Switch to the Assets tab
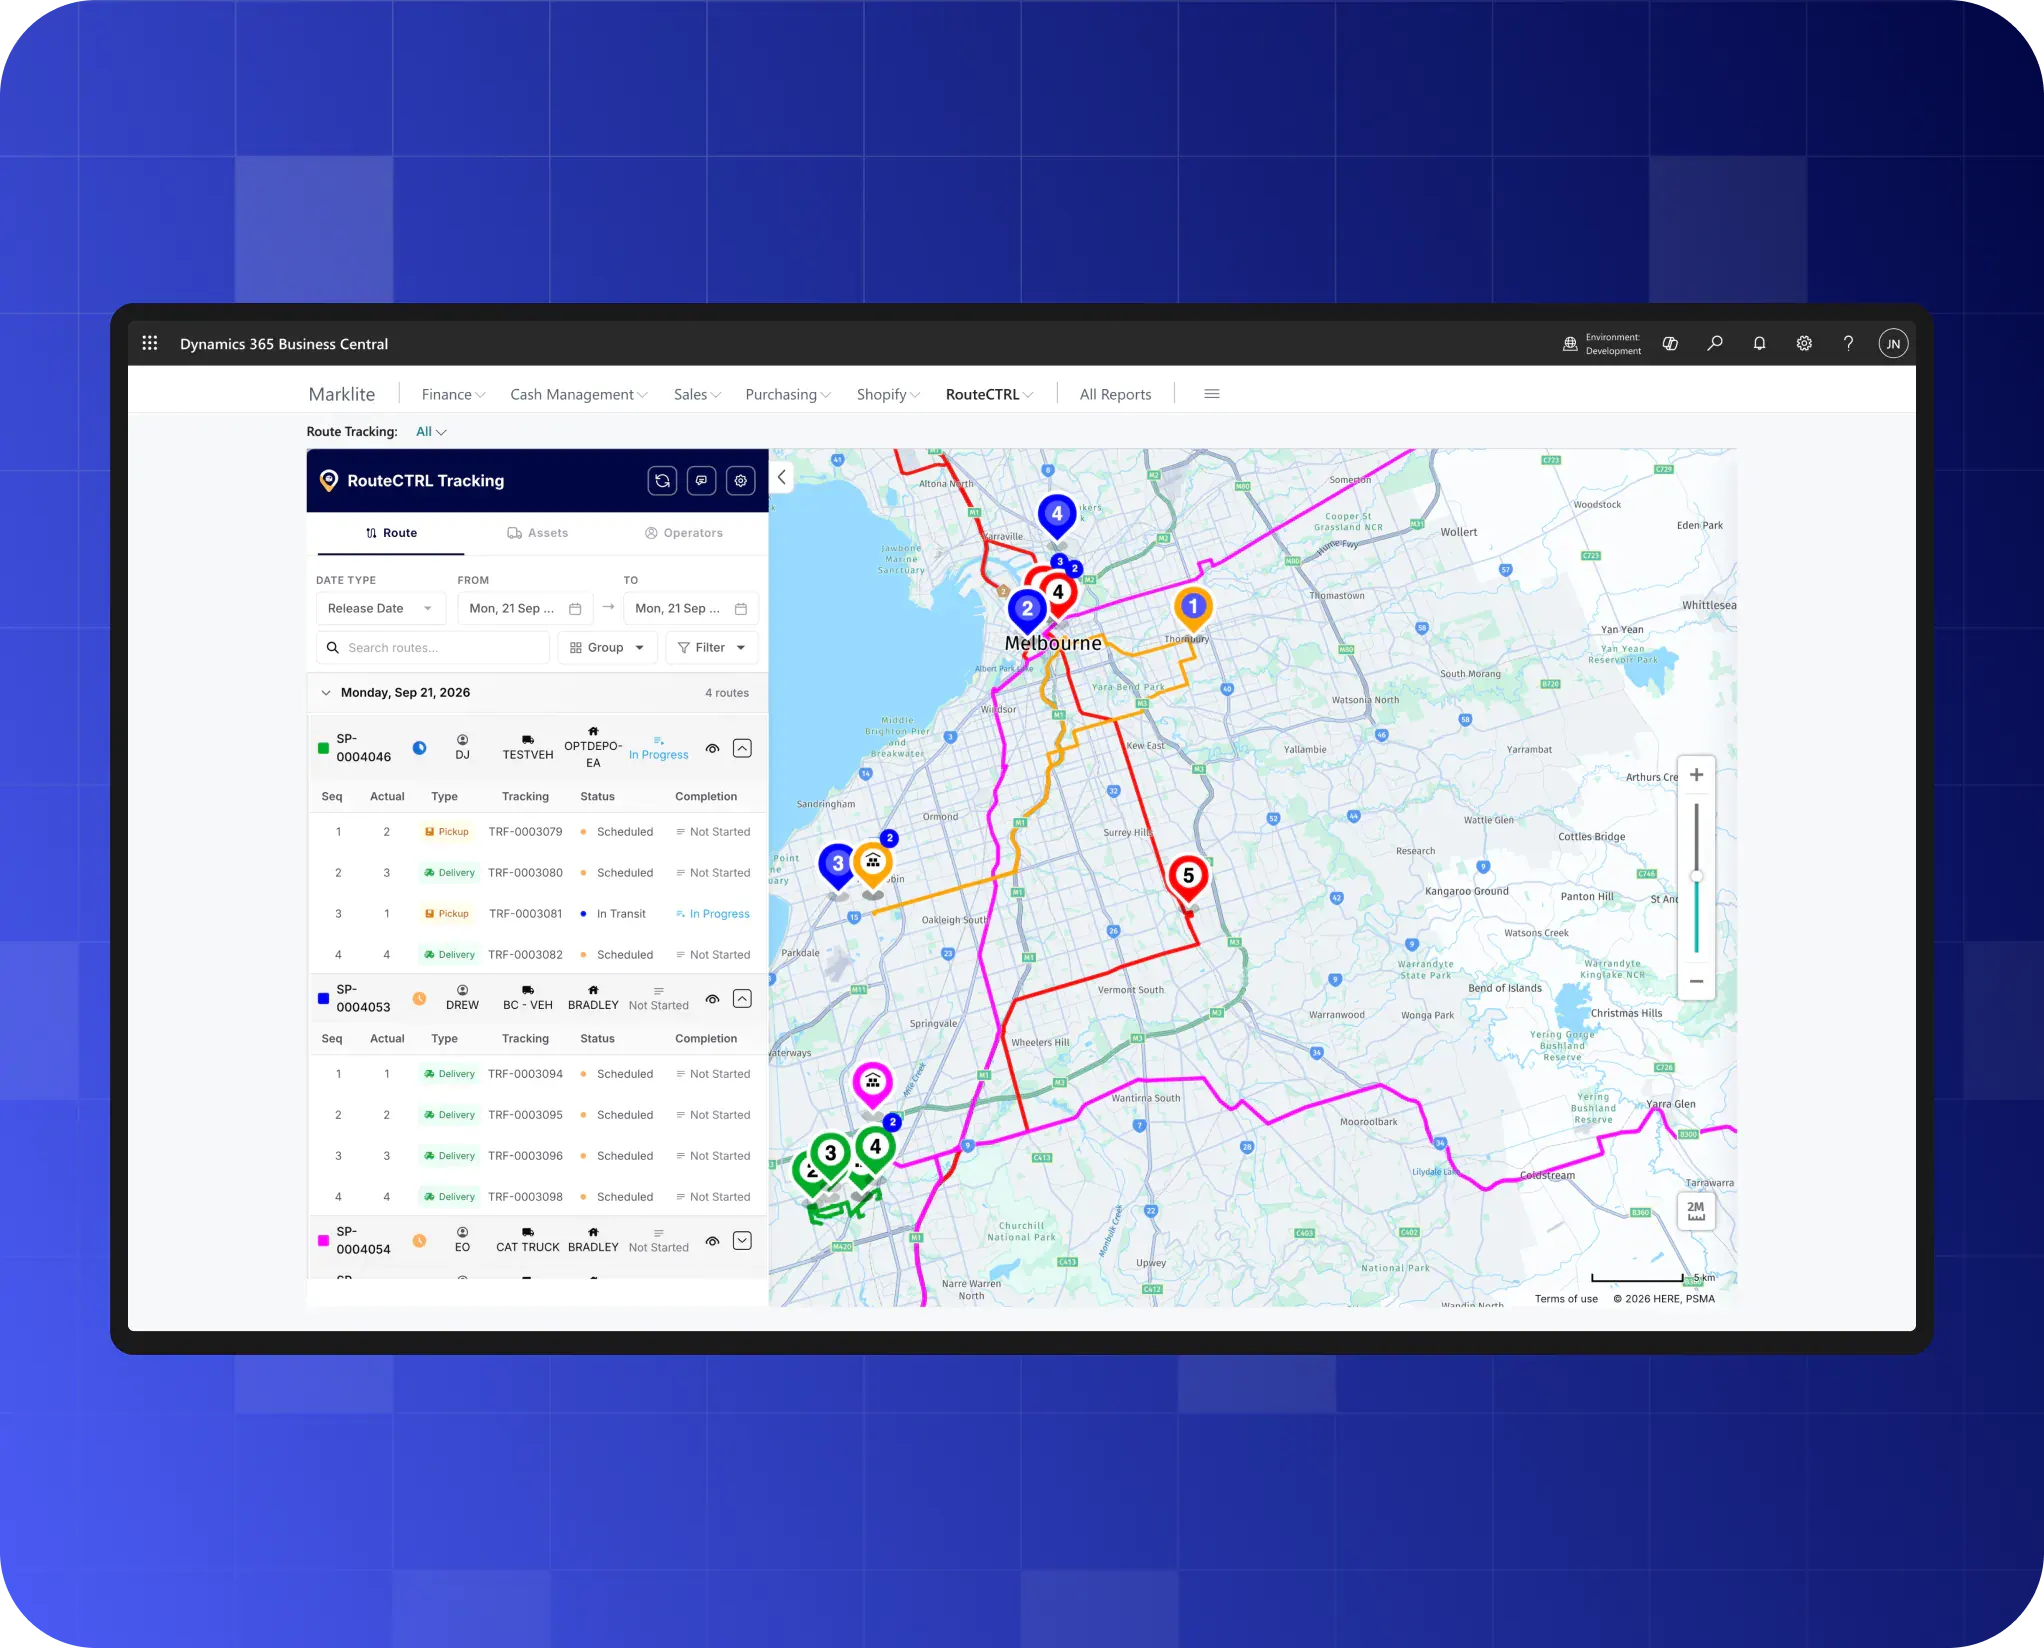The height and width of the screenshot is (1648, 2044). [538, 533]
